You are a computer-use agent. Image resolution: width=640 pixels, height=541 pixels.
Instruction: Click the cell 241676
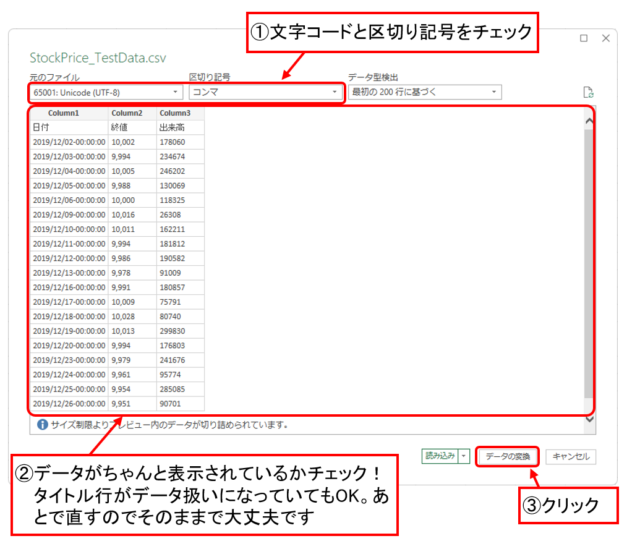pos(180,360)
